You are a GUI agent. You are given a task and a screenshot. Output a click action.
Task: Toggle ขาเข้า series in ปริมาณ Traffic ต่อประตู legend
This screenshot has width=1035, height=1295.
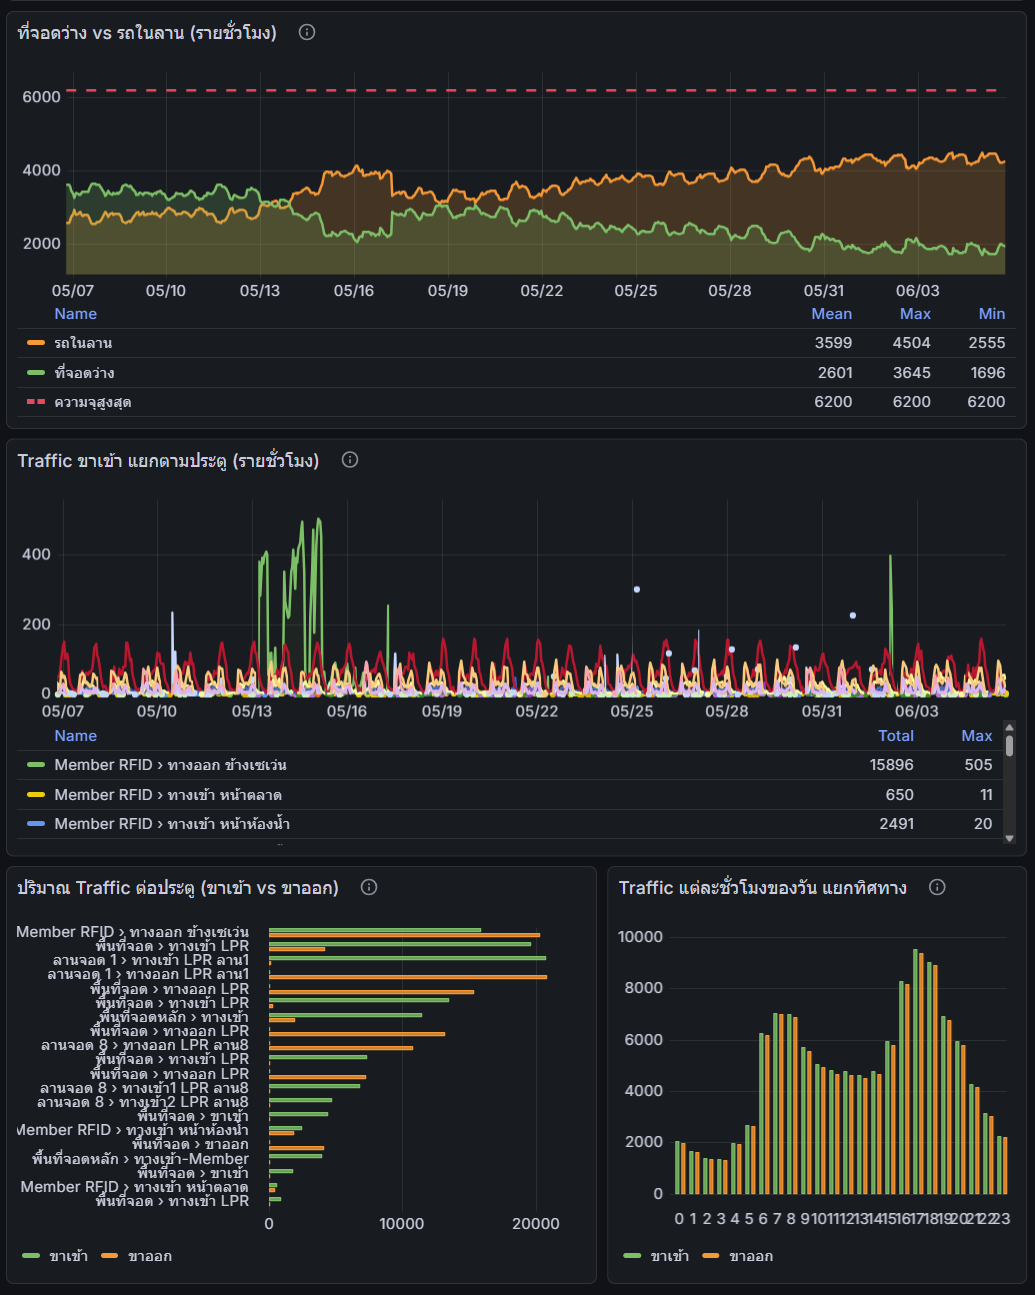(x=69, y=1256)
